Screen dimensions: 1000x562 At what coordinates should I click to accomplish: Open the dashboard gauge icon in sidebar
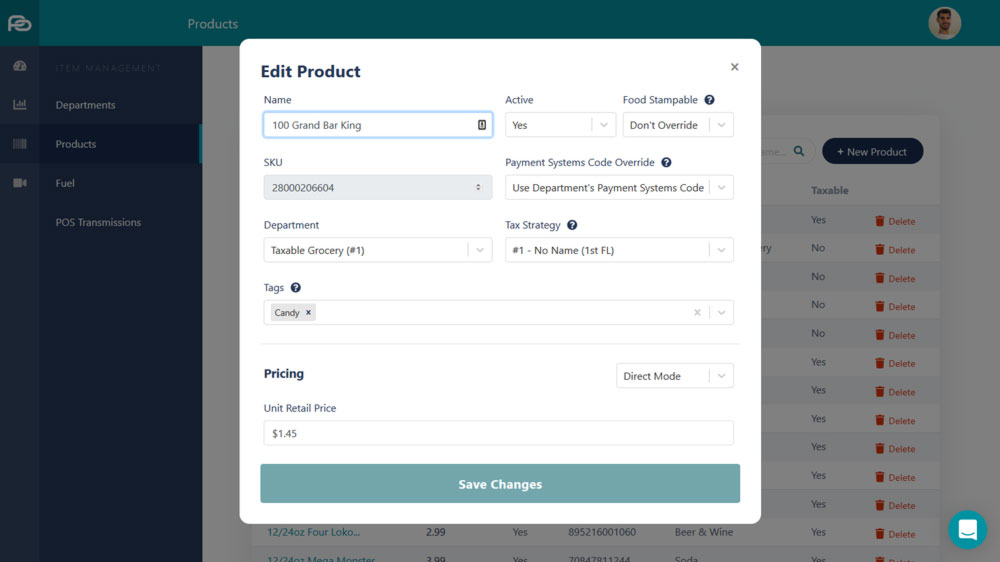(20, 66)
